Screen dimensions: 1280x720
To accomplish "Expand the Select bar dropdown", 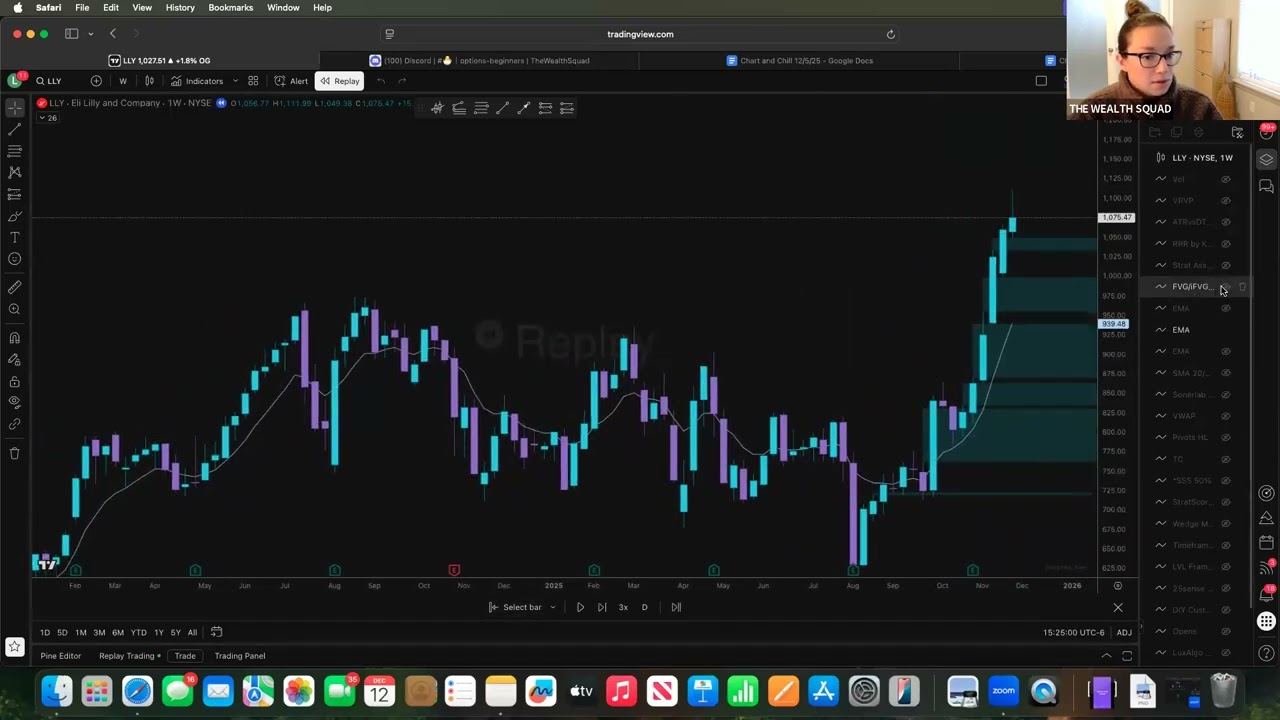I will (x=553, y=607).
